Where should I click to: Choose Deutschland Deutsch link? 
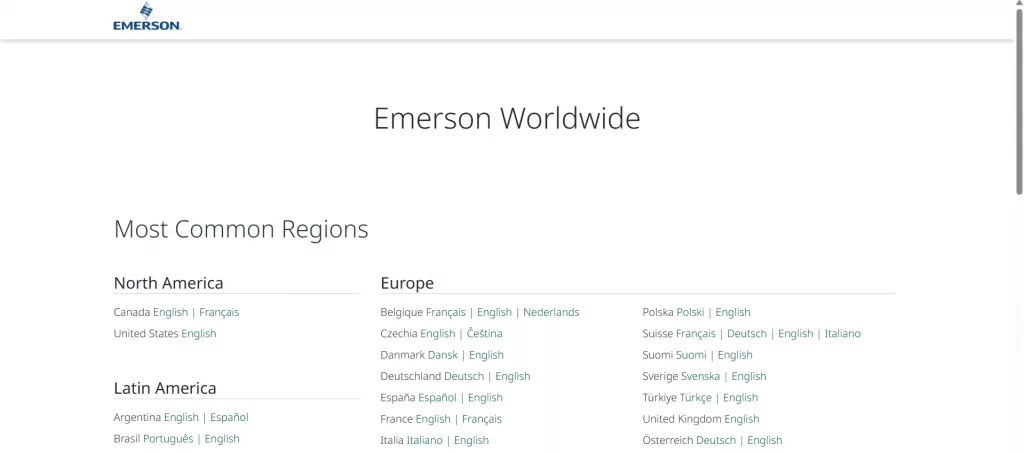[464, 377]
